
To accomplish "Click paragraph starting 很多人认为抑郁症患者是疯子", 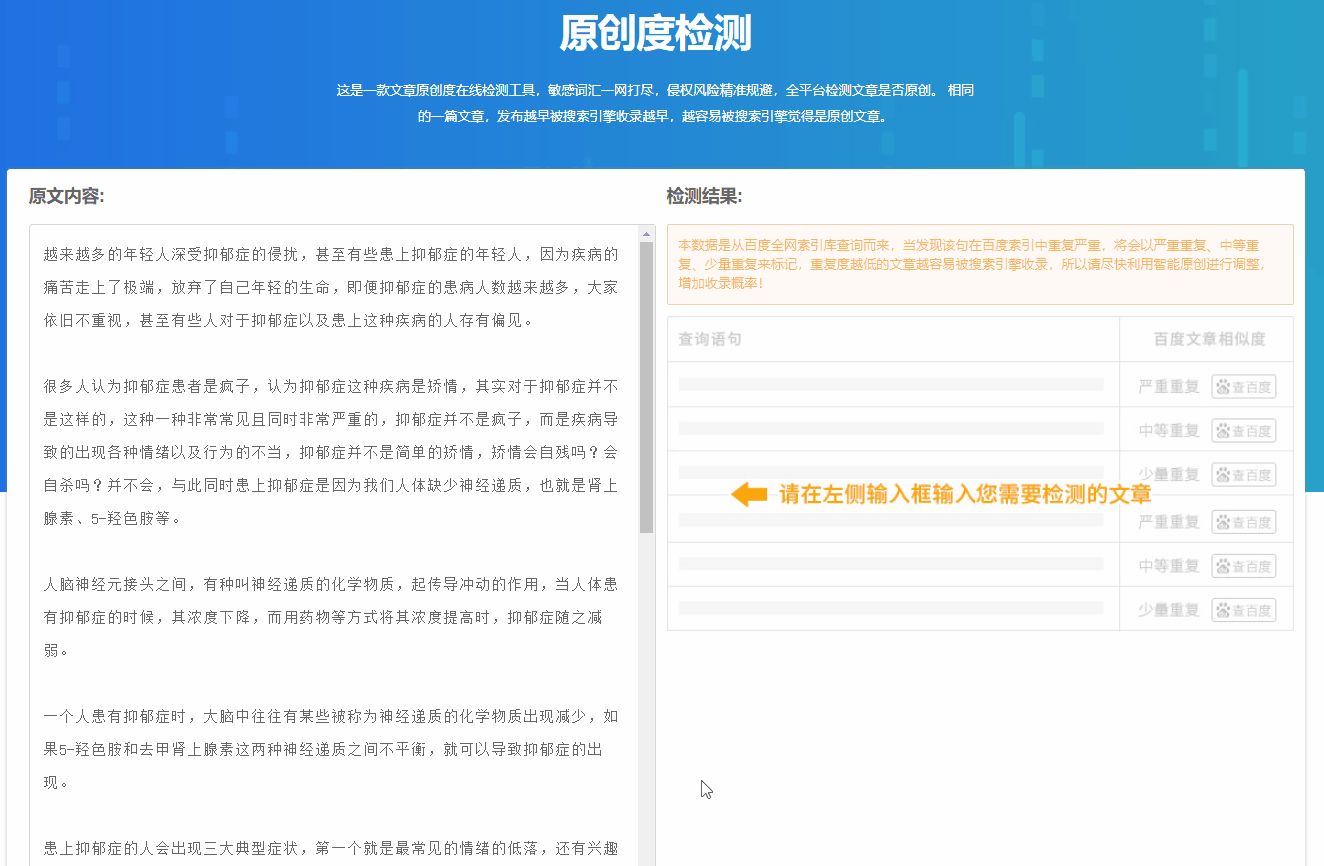I will coord(331,452).
